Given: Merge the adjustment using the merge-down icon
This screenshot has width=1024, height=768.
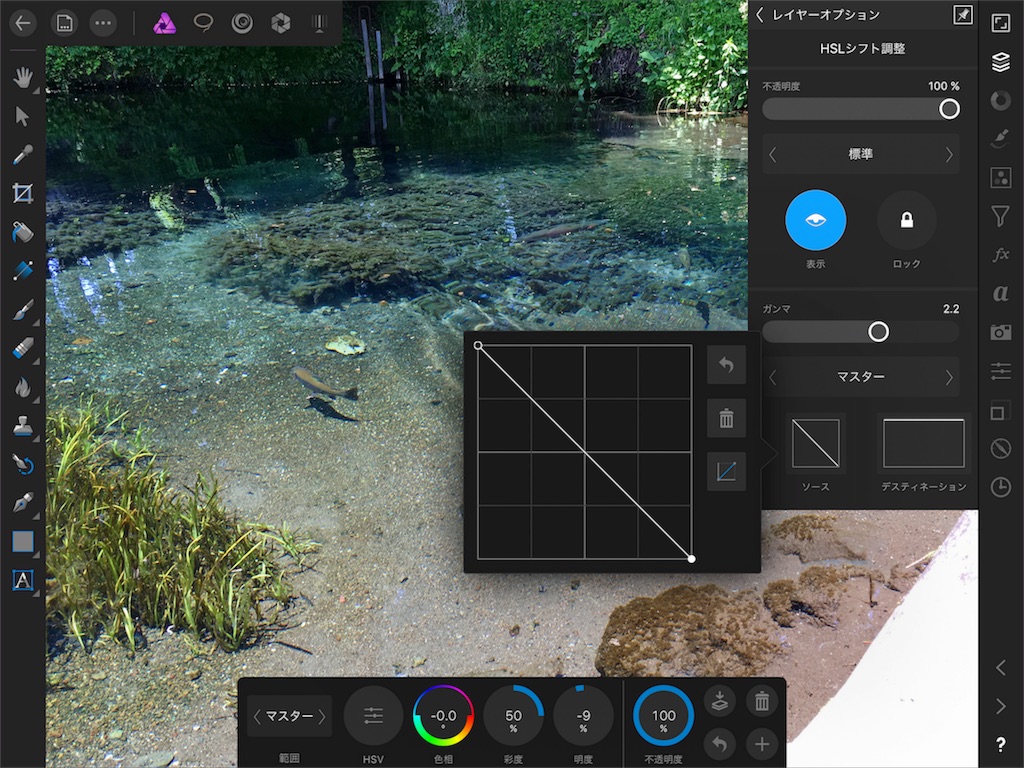Looking at the screenshot, I should 720,701.
